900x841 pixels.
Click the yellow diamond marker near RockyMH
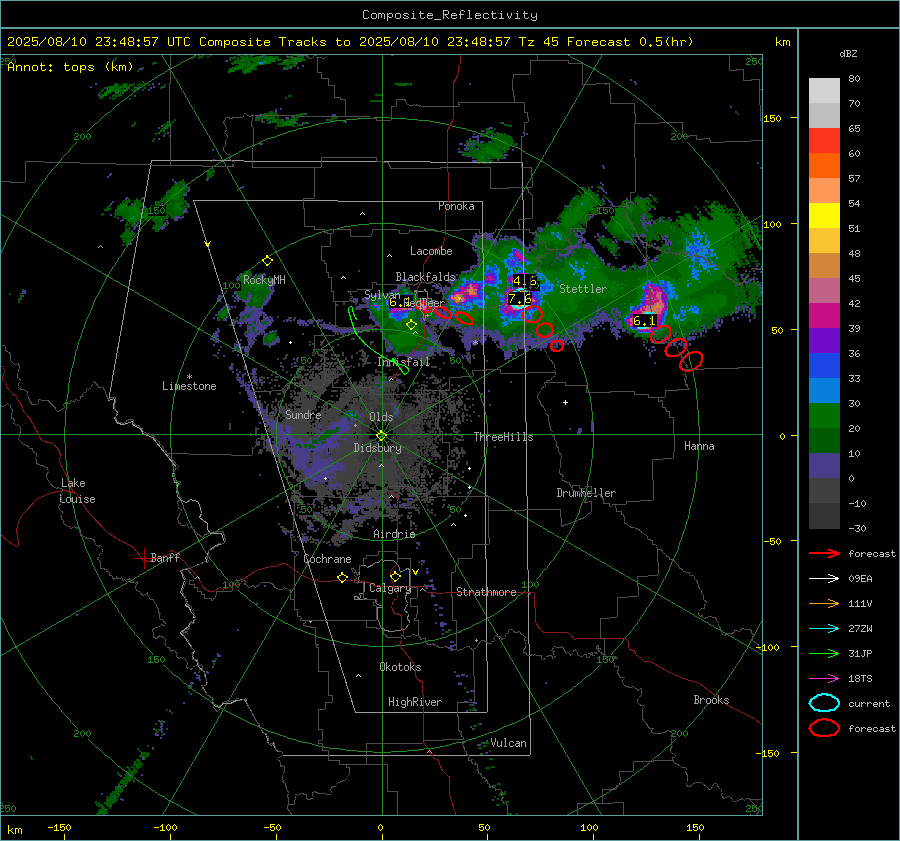(x=267, y=261)
